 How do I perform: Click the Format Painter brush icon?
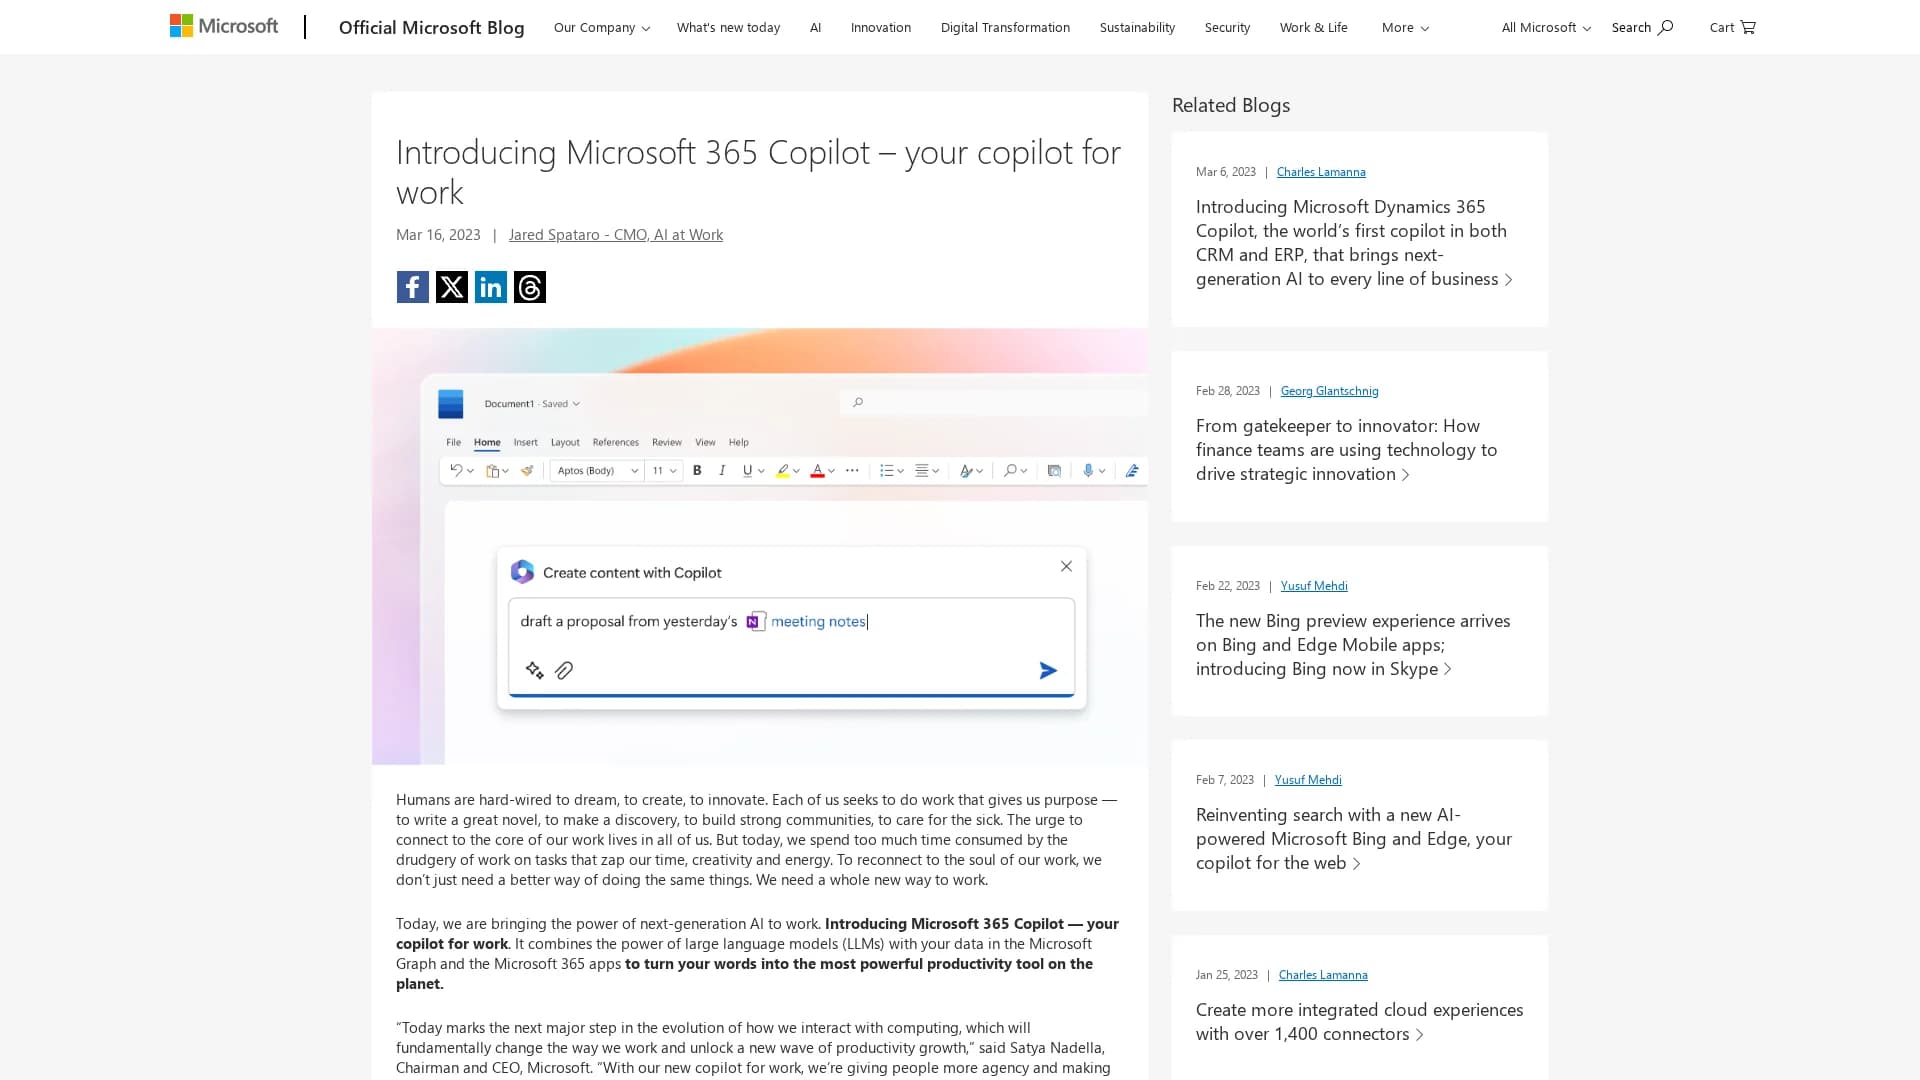527,470
